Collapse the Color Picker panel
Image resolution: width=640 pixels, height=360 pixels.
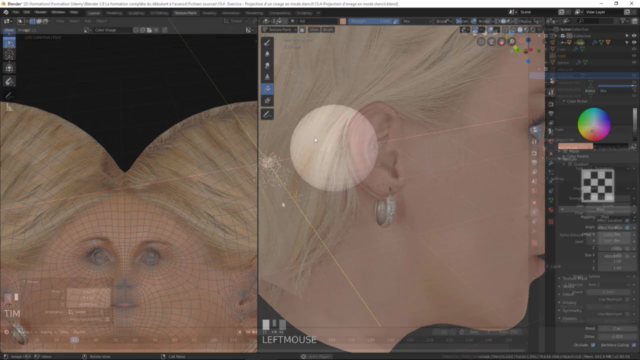[x=576, y=101]
